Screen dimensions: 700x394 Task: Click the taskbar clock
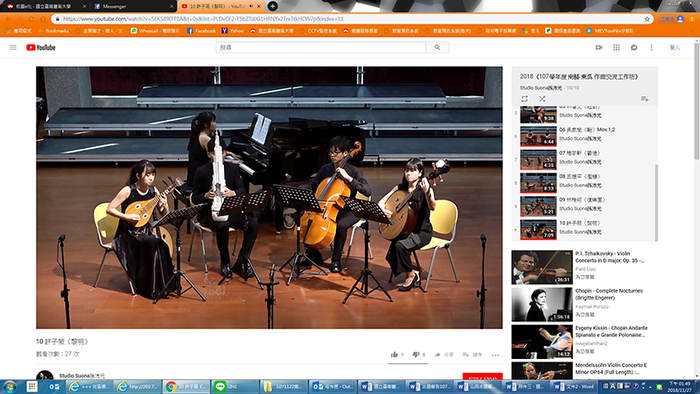(x=680, y=386)
